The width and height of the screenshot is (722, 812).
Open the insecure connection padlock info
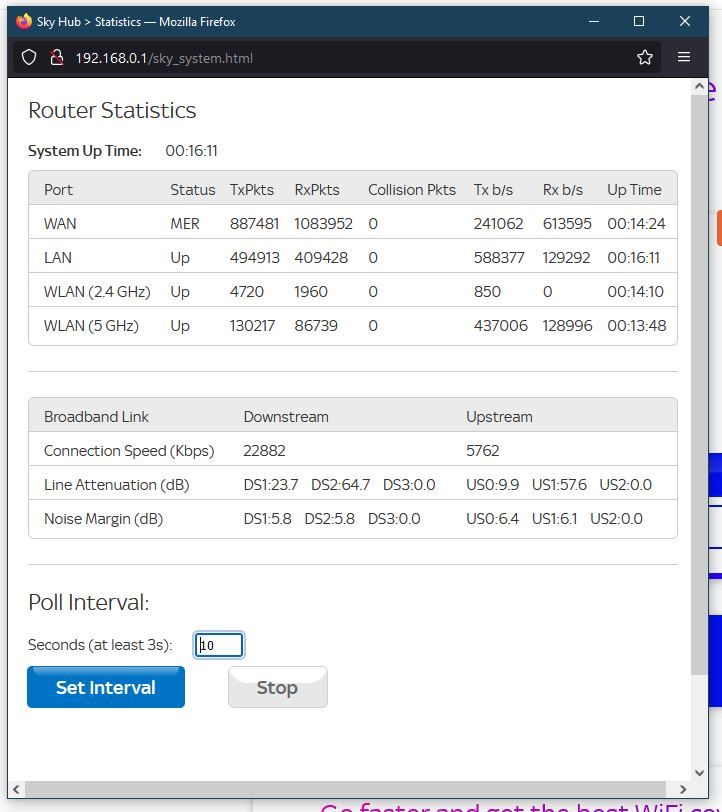[x=57, y=57]
